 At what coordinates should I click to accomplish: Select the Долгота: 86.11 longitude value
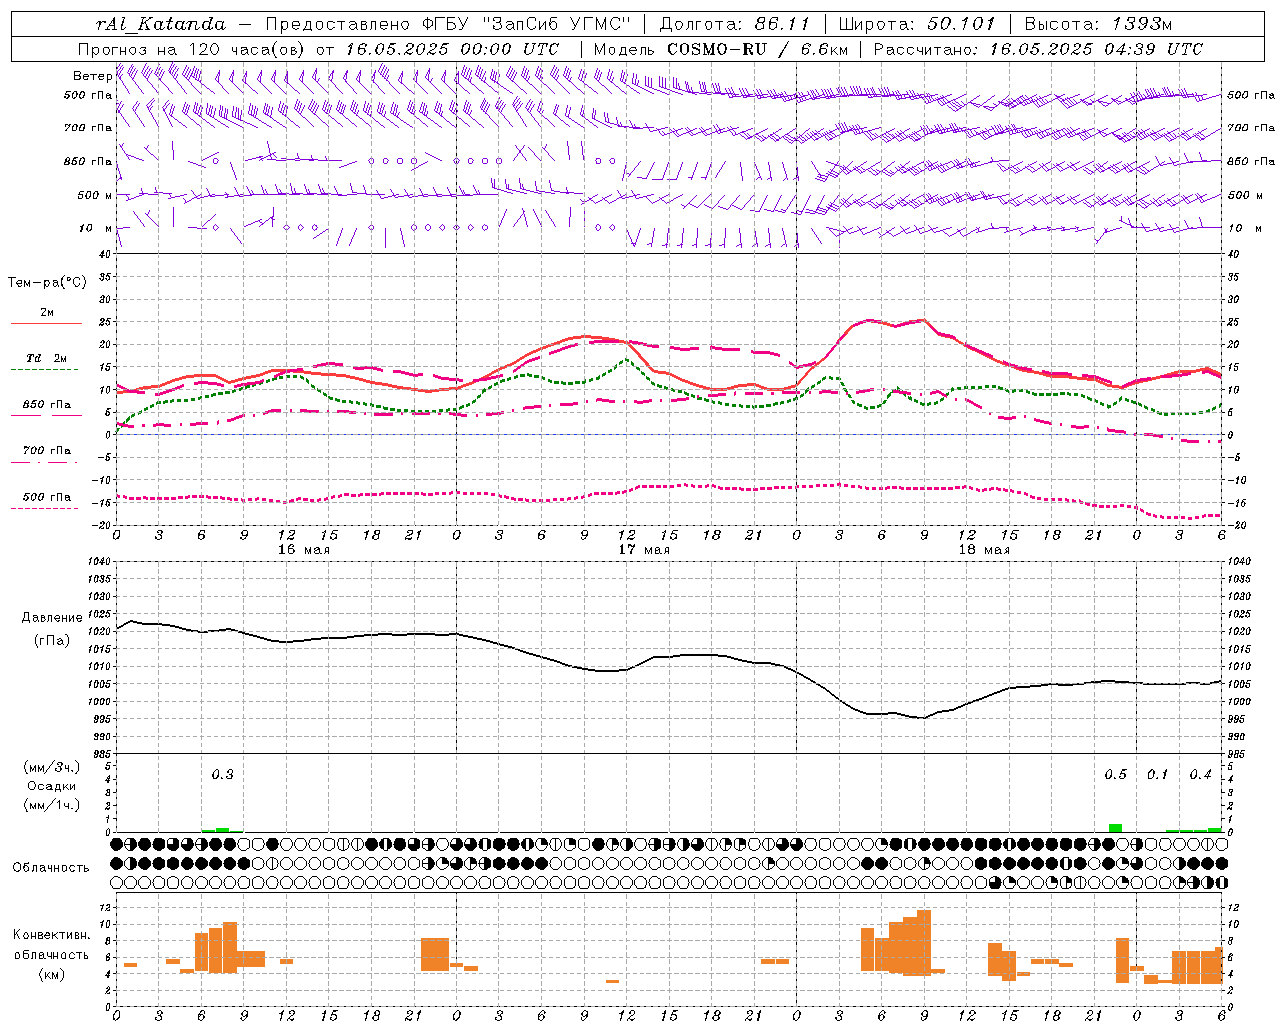point(734,24)
